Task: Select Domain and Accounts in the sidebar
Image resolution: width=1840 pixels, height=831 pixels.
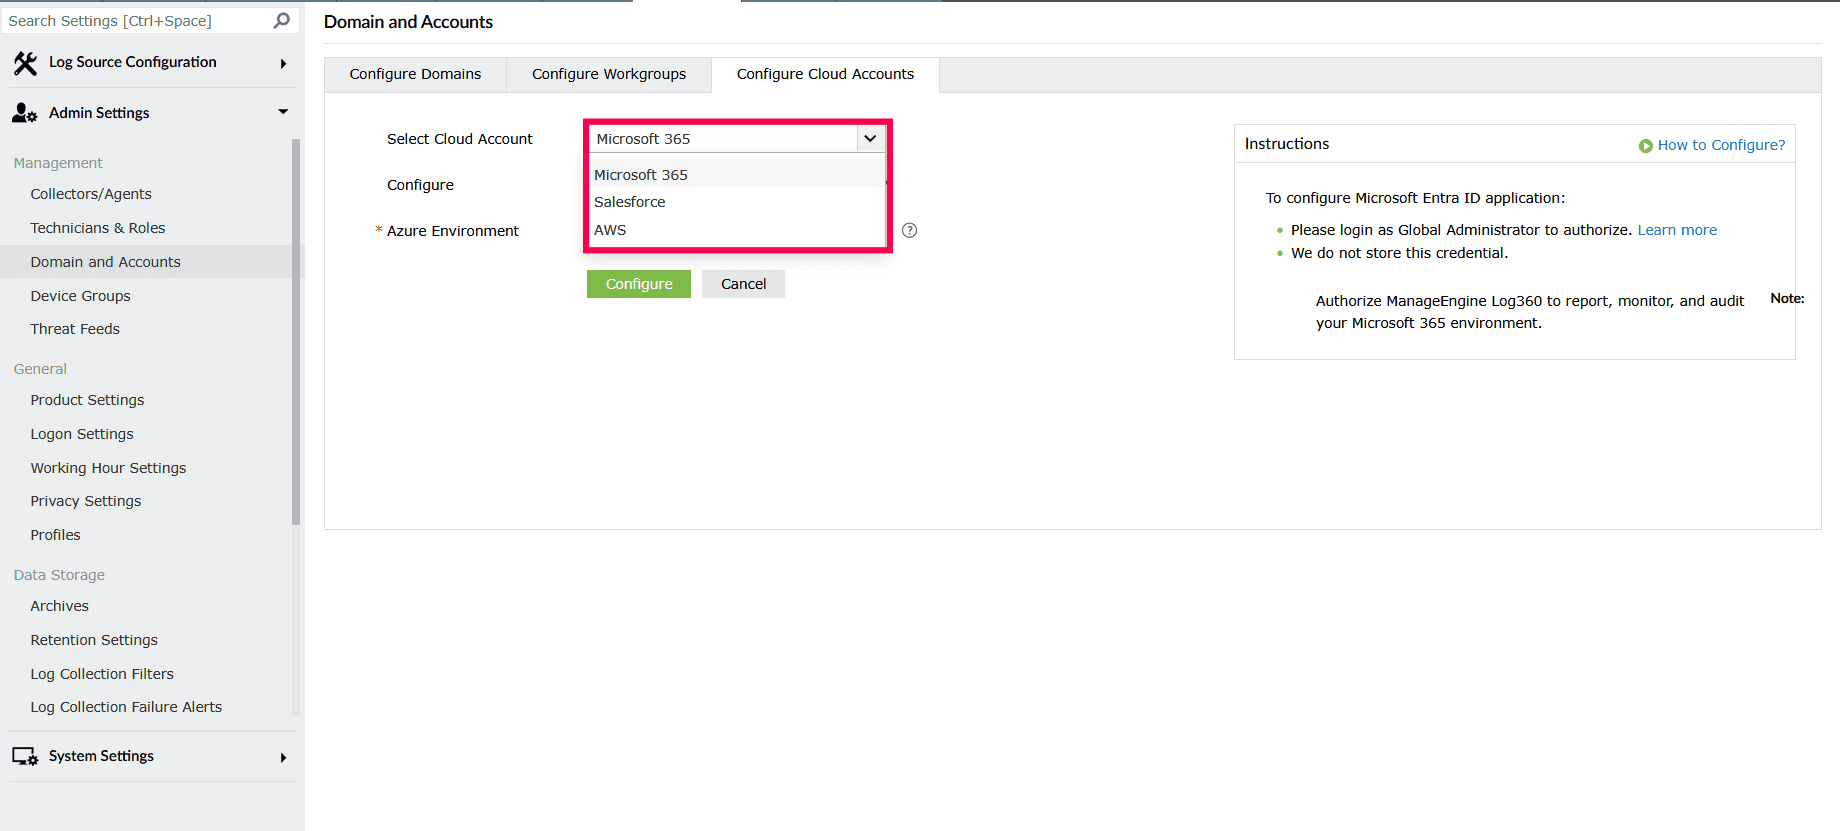Action: (x=105, y=262)
